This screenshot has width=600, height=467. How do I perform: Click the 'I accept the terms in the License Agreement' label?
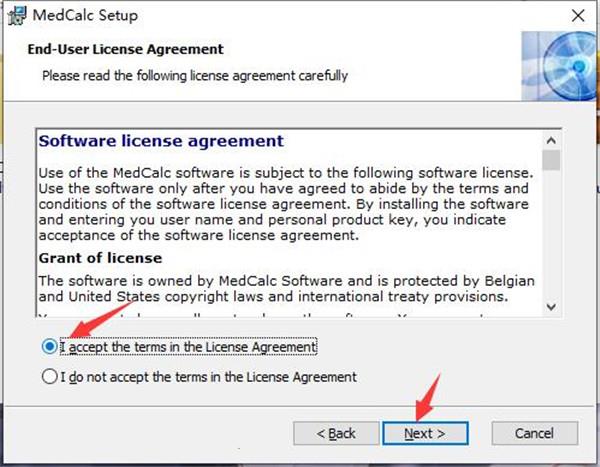tap(189, 347)
